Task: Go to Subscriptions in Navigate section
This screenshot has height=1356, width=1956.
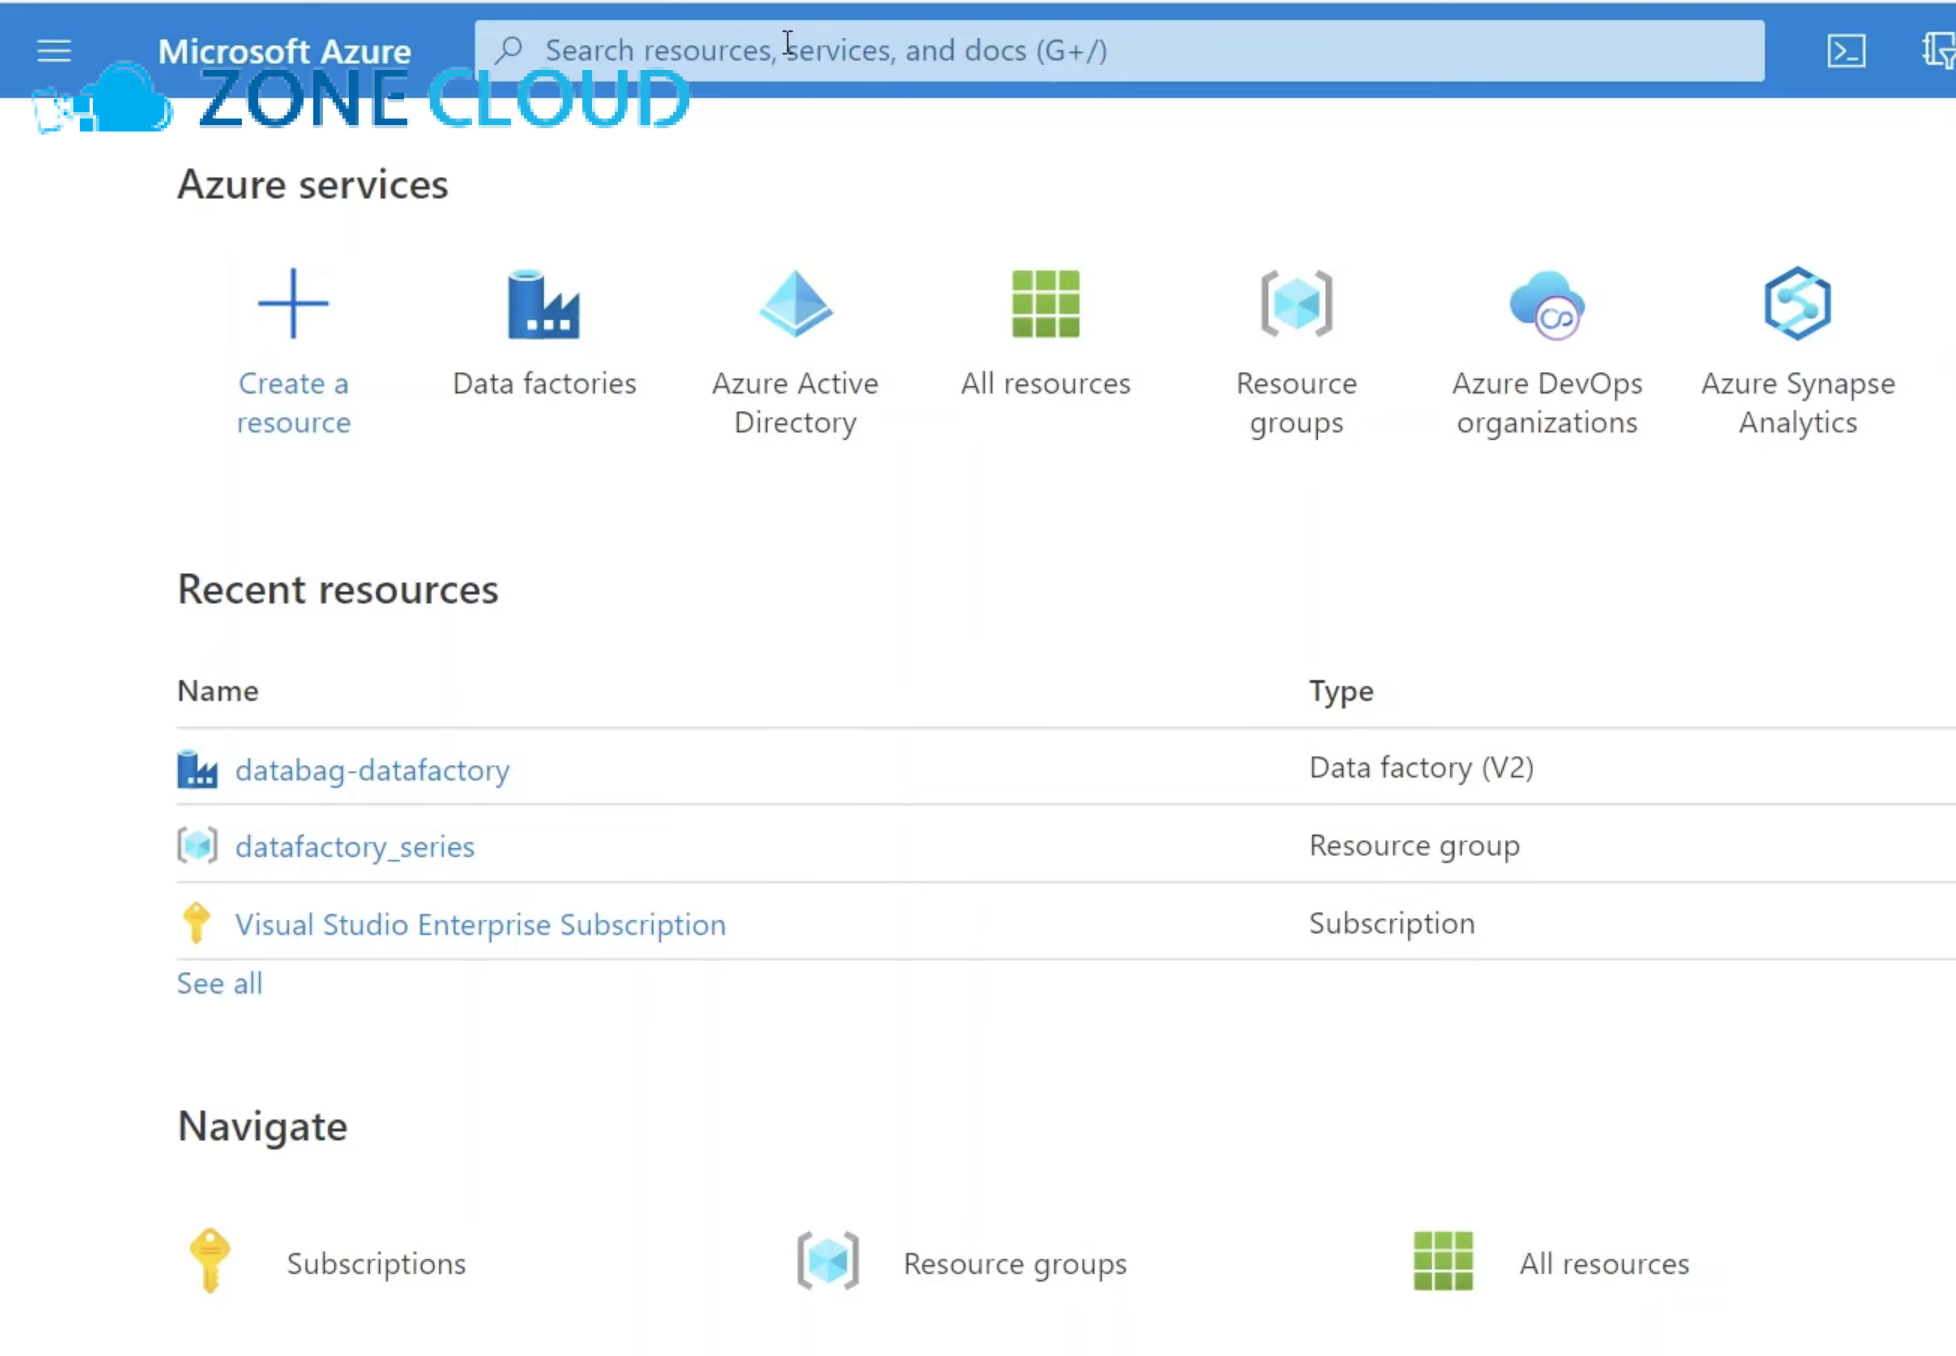Action: [376, 1263]
